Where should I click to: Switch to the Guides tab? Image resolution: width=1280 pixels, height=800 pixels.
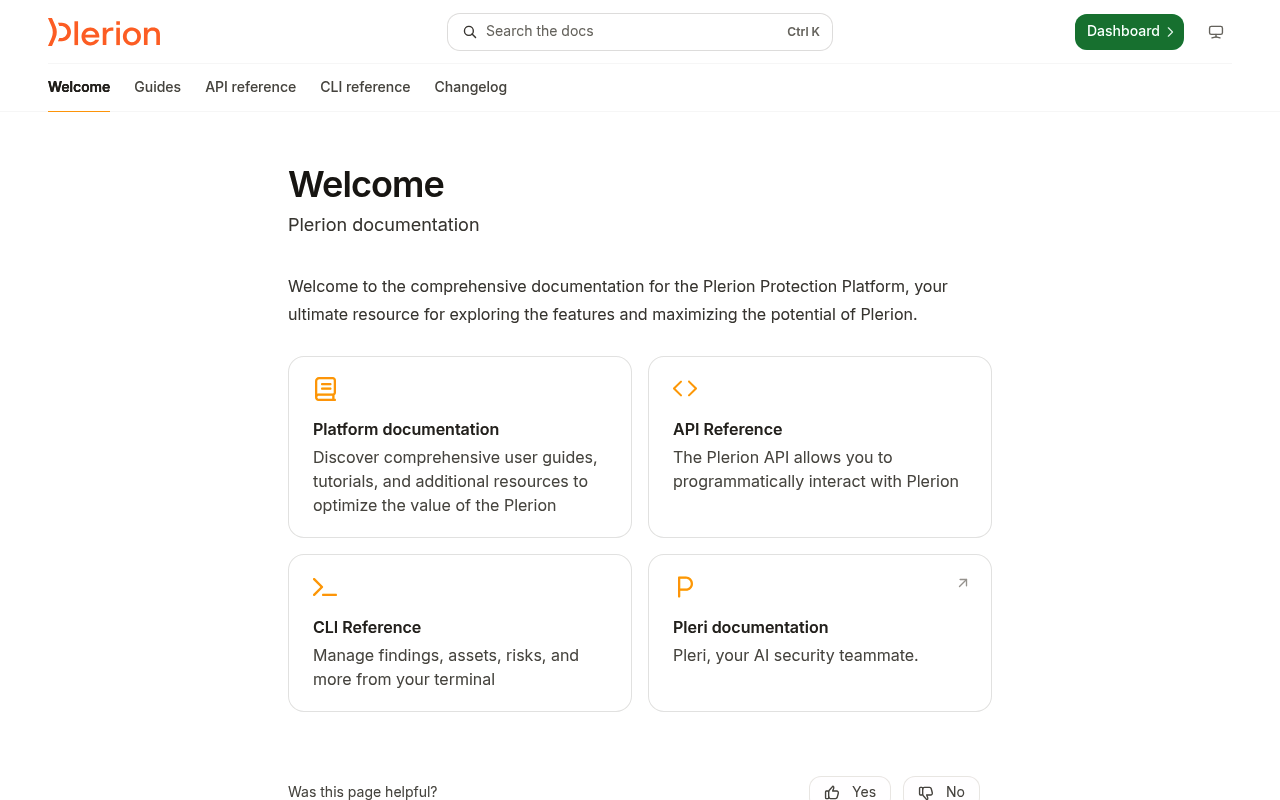(158, 87)
